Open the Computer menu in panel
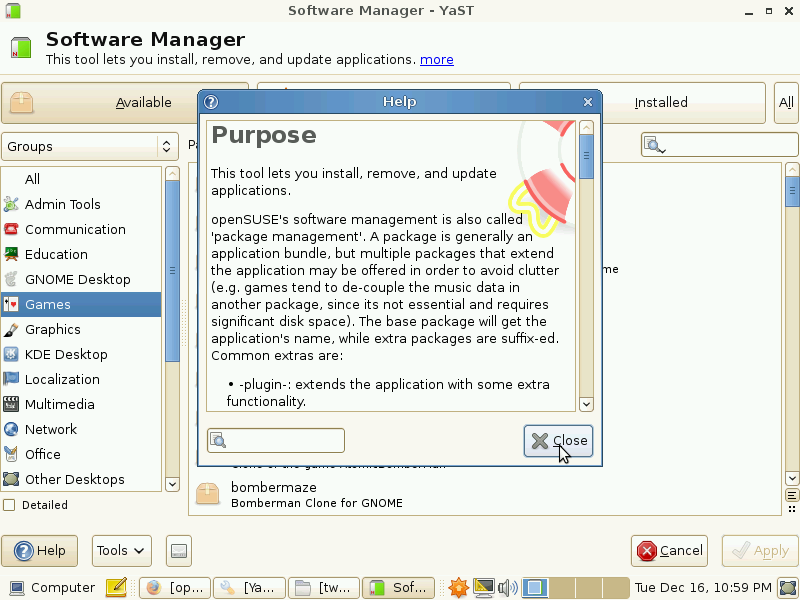The width and height of the screenshot is (800, 600). click(52, 588)
